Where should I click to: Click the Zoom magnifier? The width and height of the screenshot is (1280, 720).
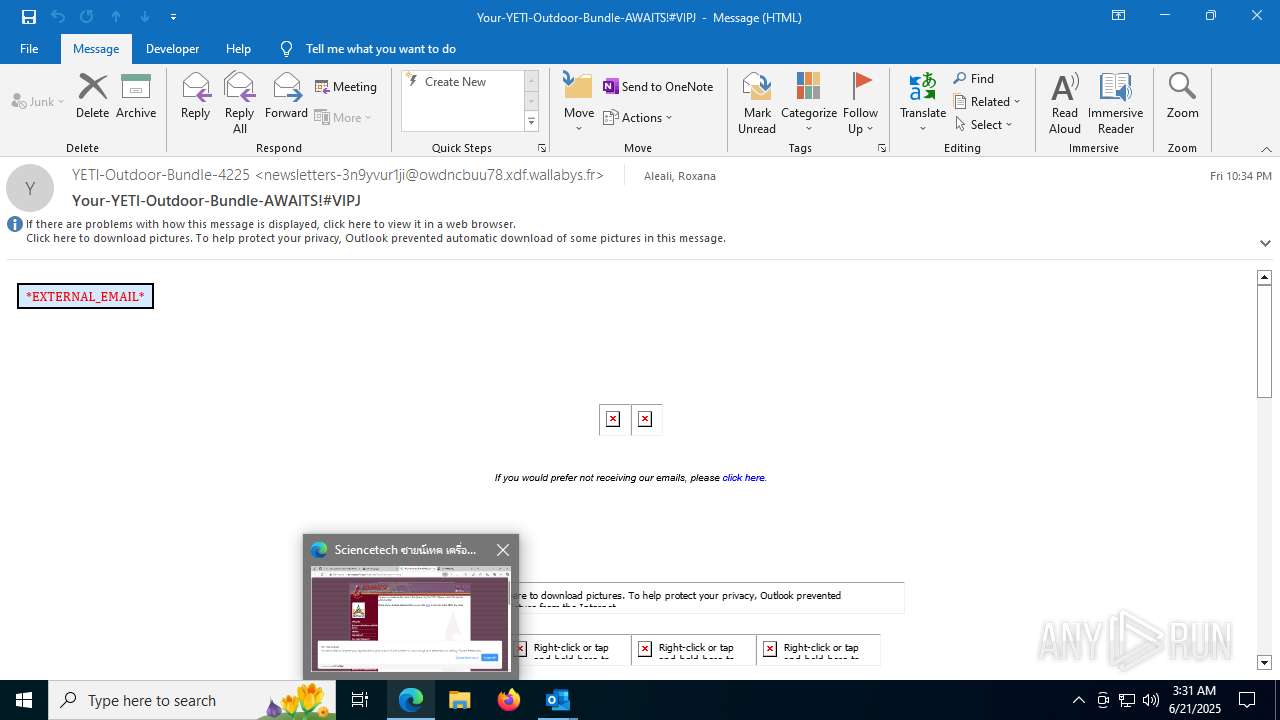tap(1182, 96)
